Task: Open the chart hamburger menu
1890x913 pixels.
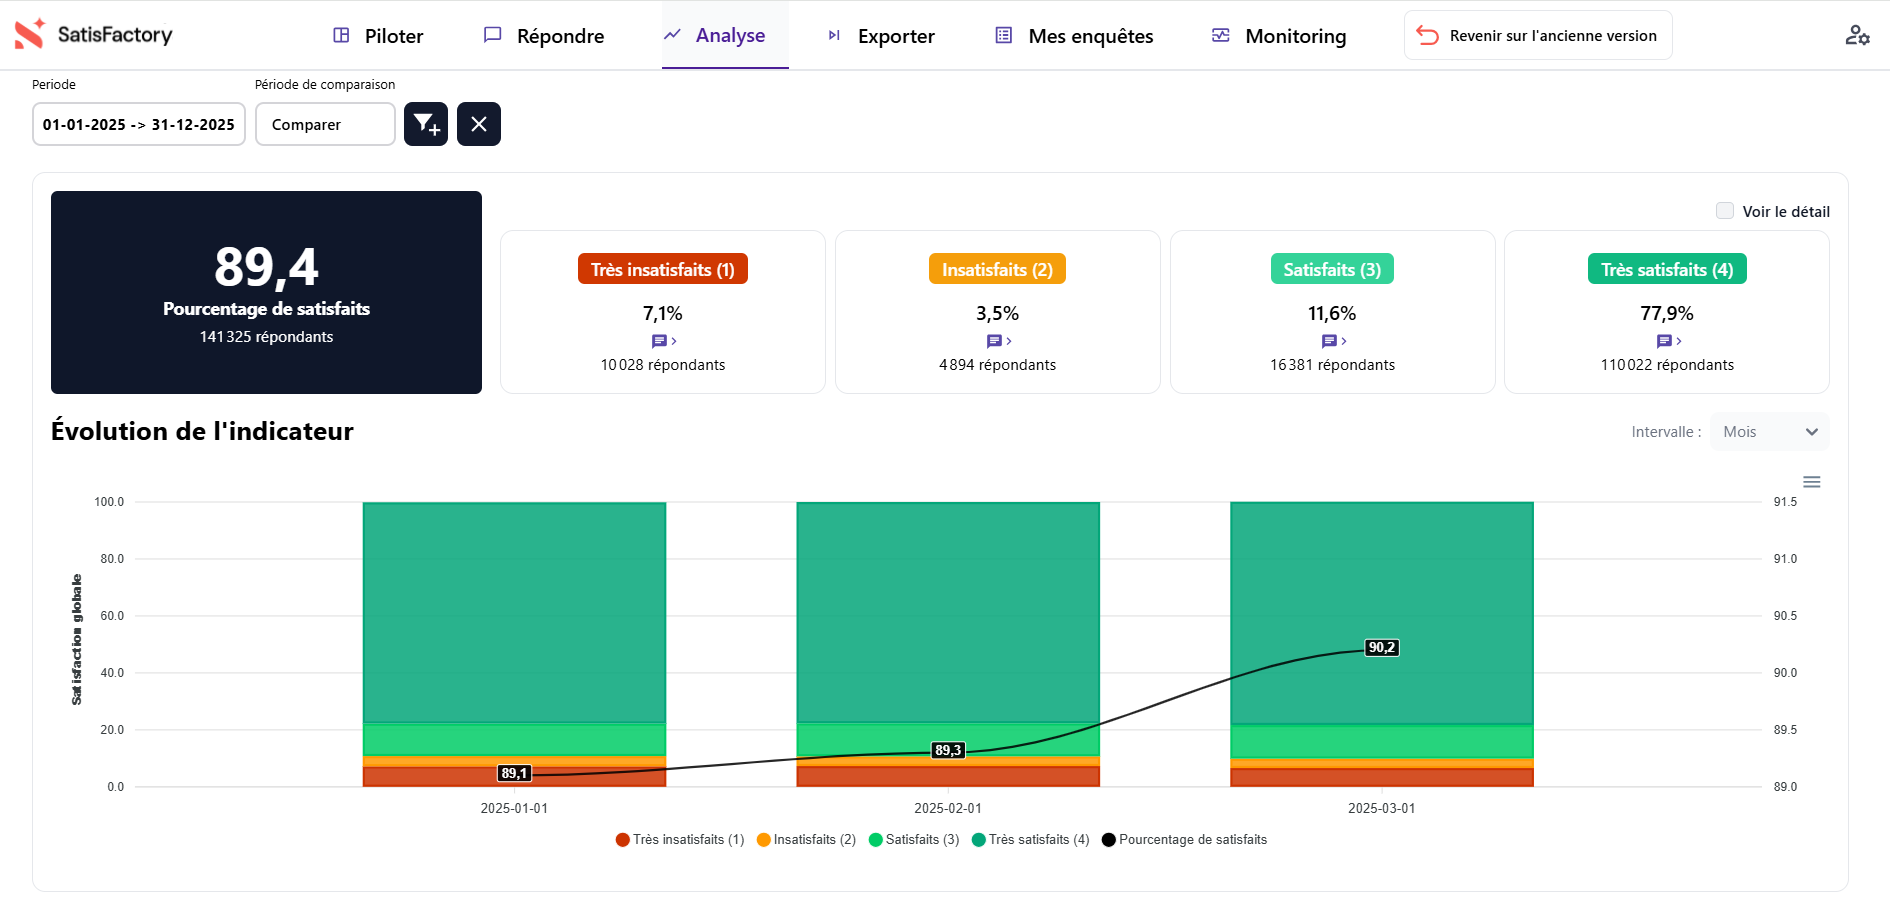Action: coord(1811,482)
